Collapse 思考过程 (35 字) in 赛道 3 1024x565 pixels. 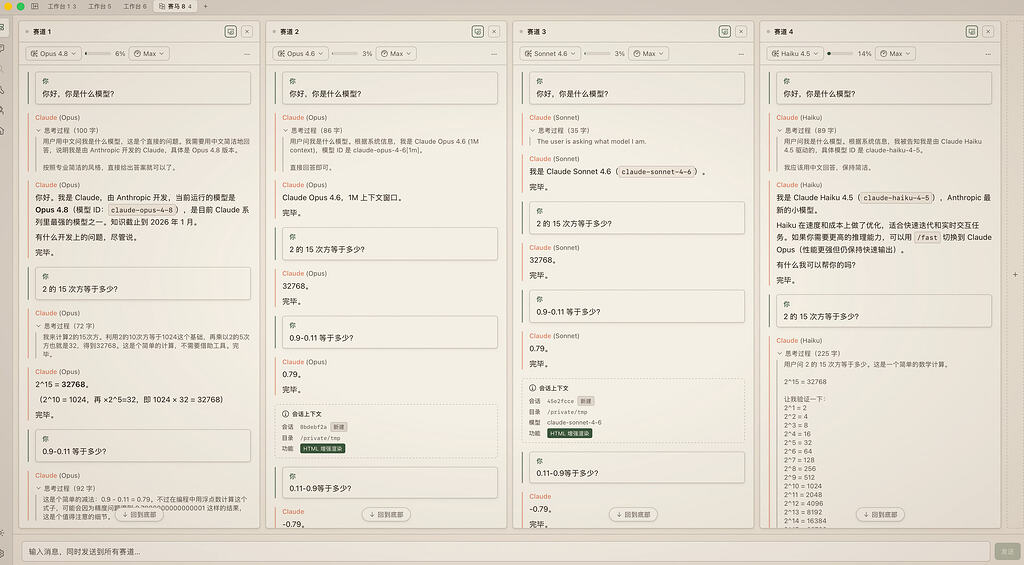[x=560, y=131]
